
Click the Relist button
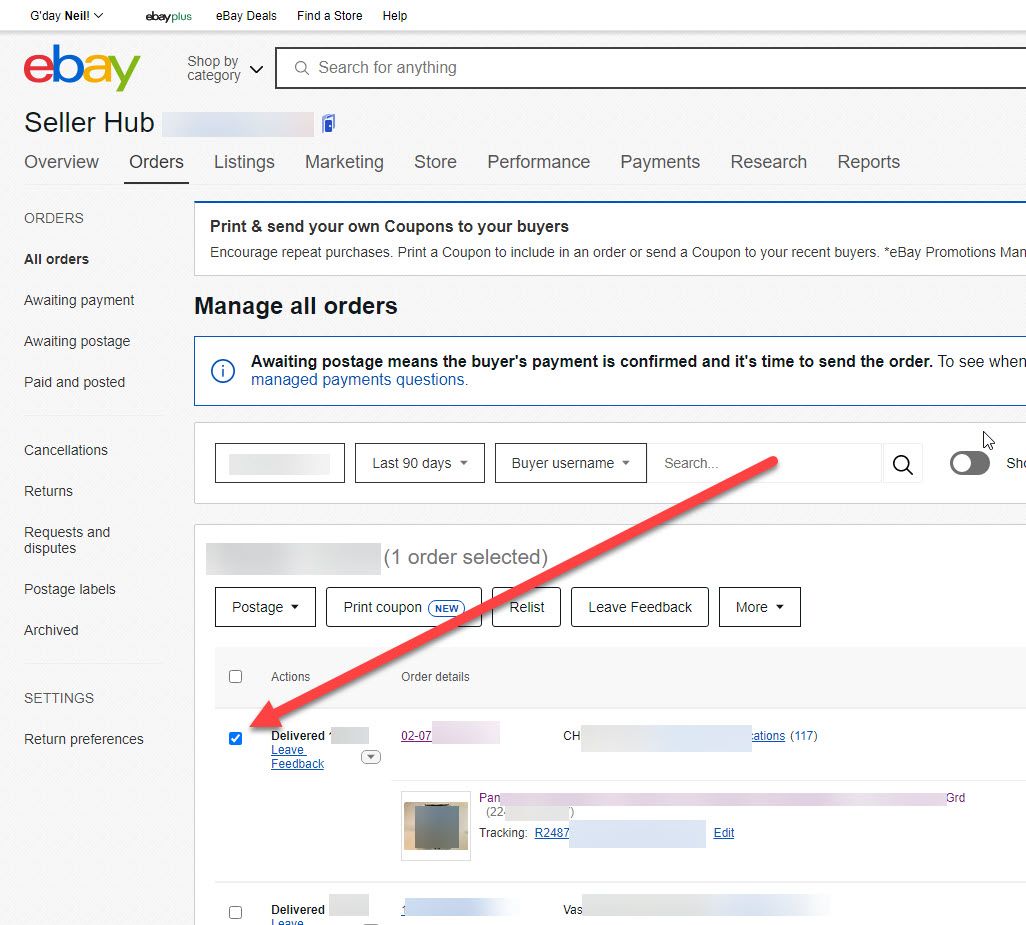click(526, 607)
